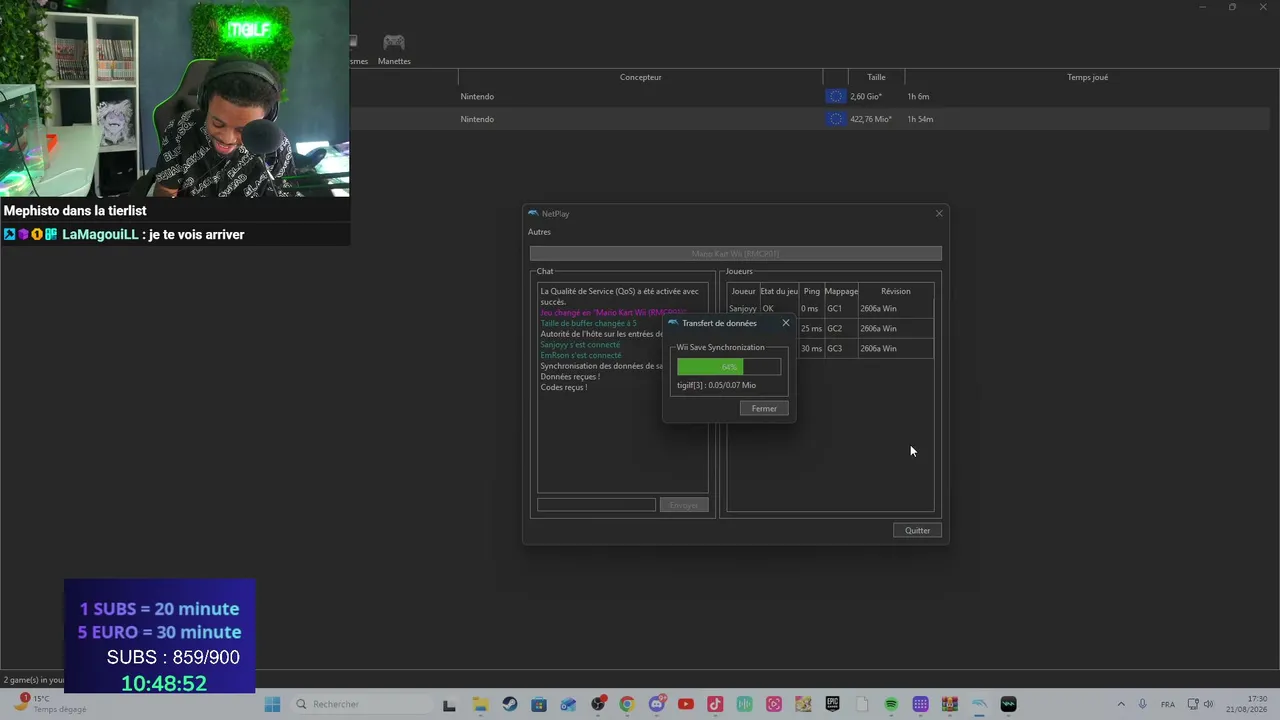Open the Manettes controller settings icon

coord(394,47)
